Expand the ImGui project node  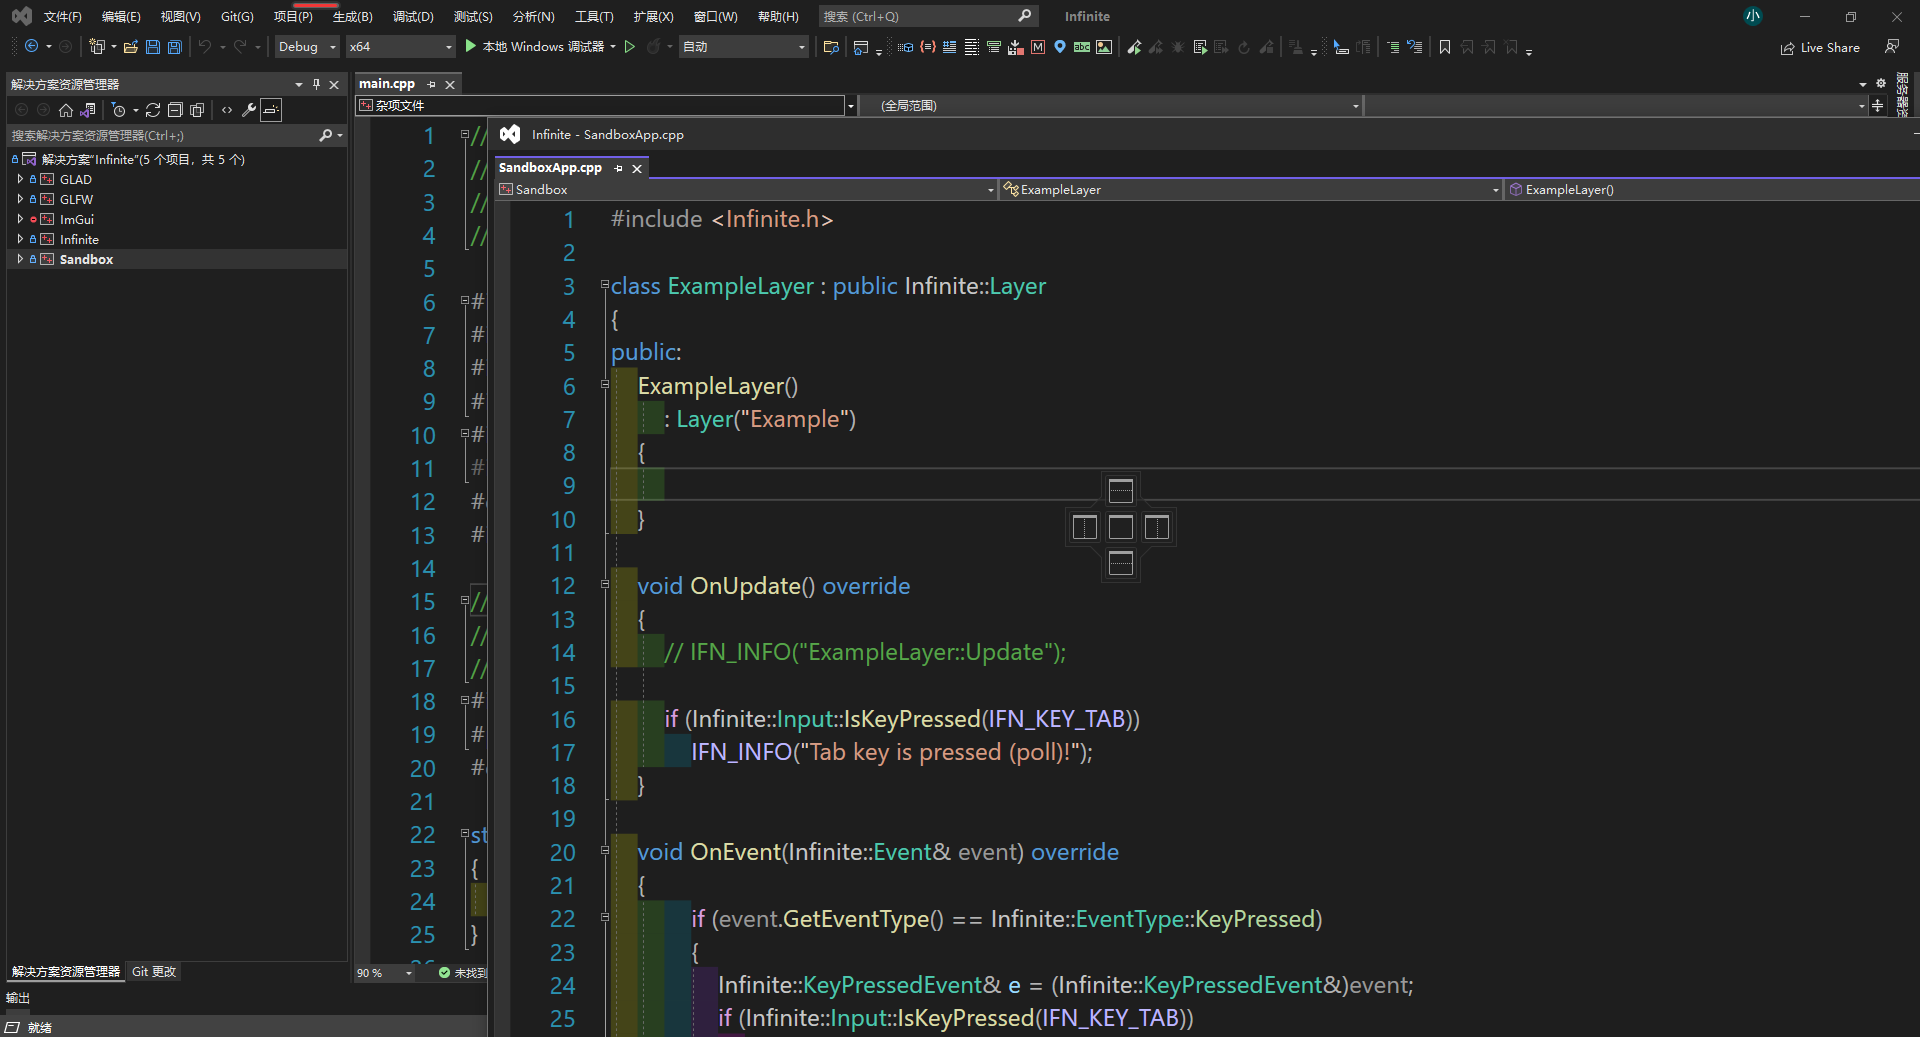pyautogui.click(x=20, y=219)
